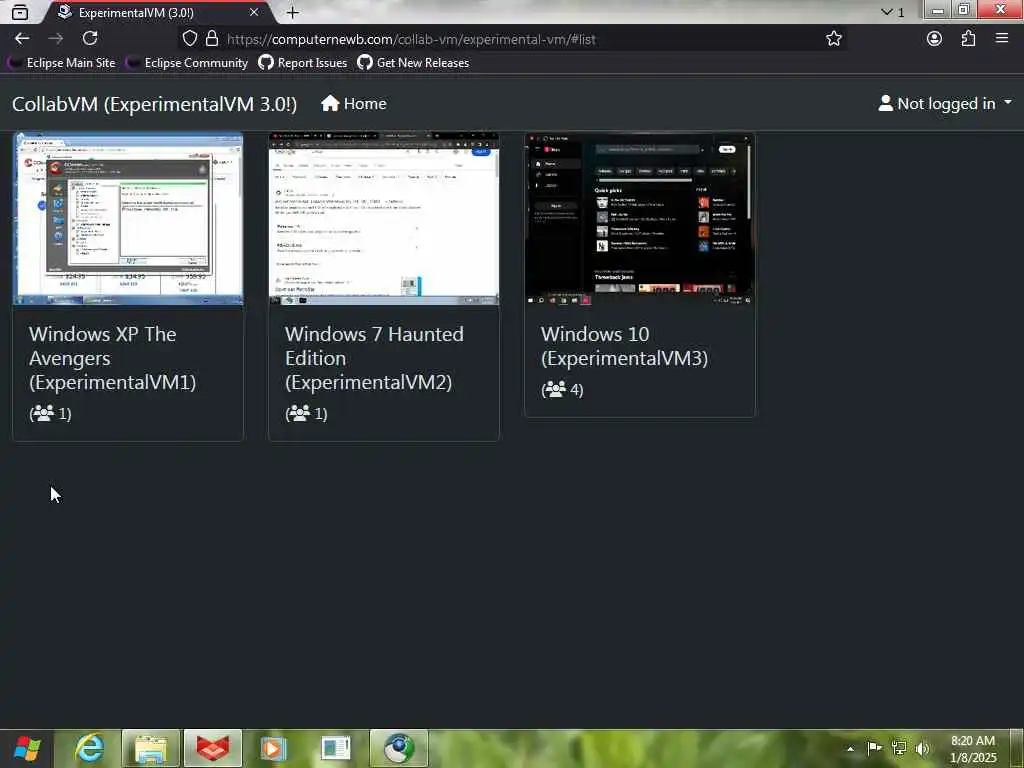The width and height of the screenshot is (1024, 768).
Task: Switch to the active browser taskbar icon
Action: pyautogui.click(x=398, y=748)
